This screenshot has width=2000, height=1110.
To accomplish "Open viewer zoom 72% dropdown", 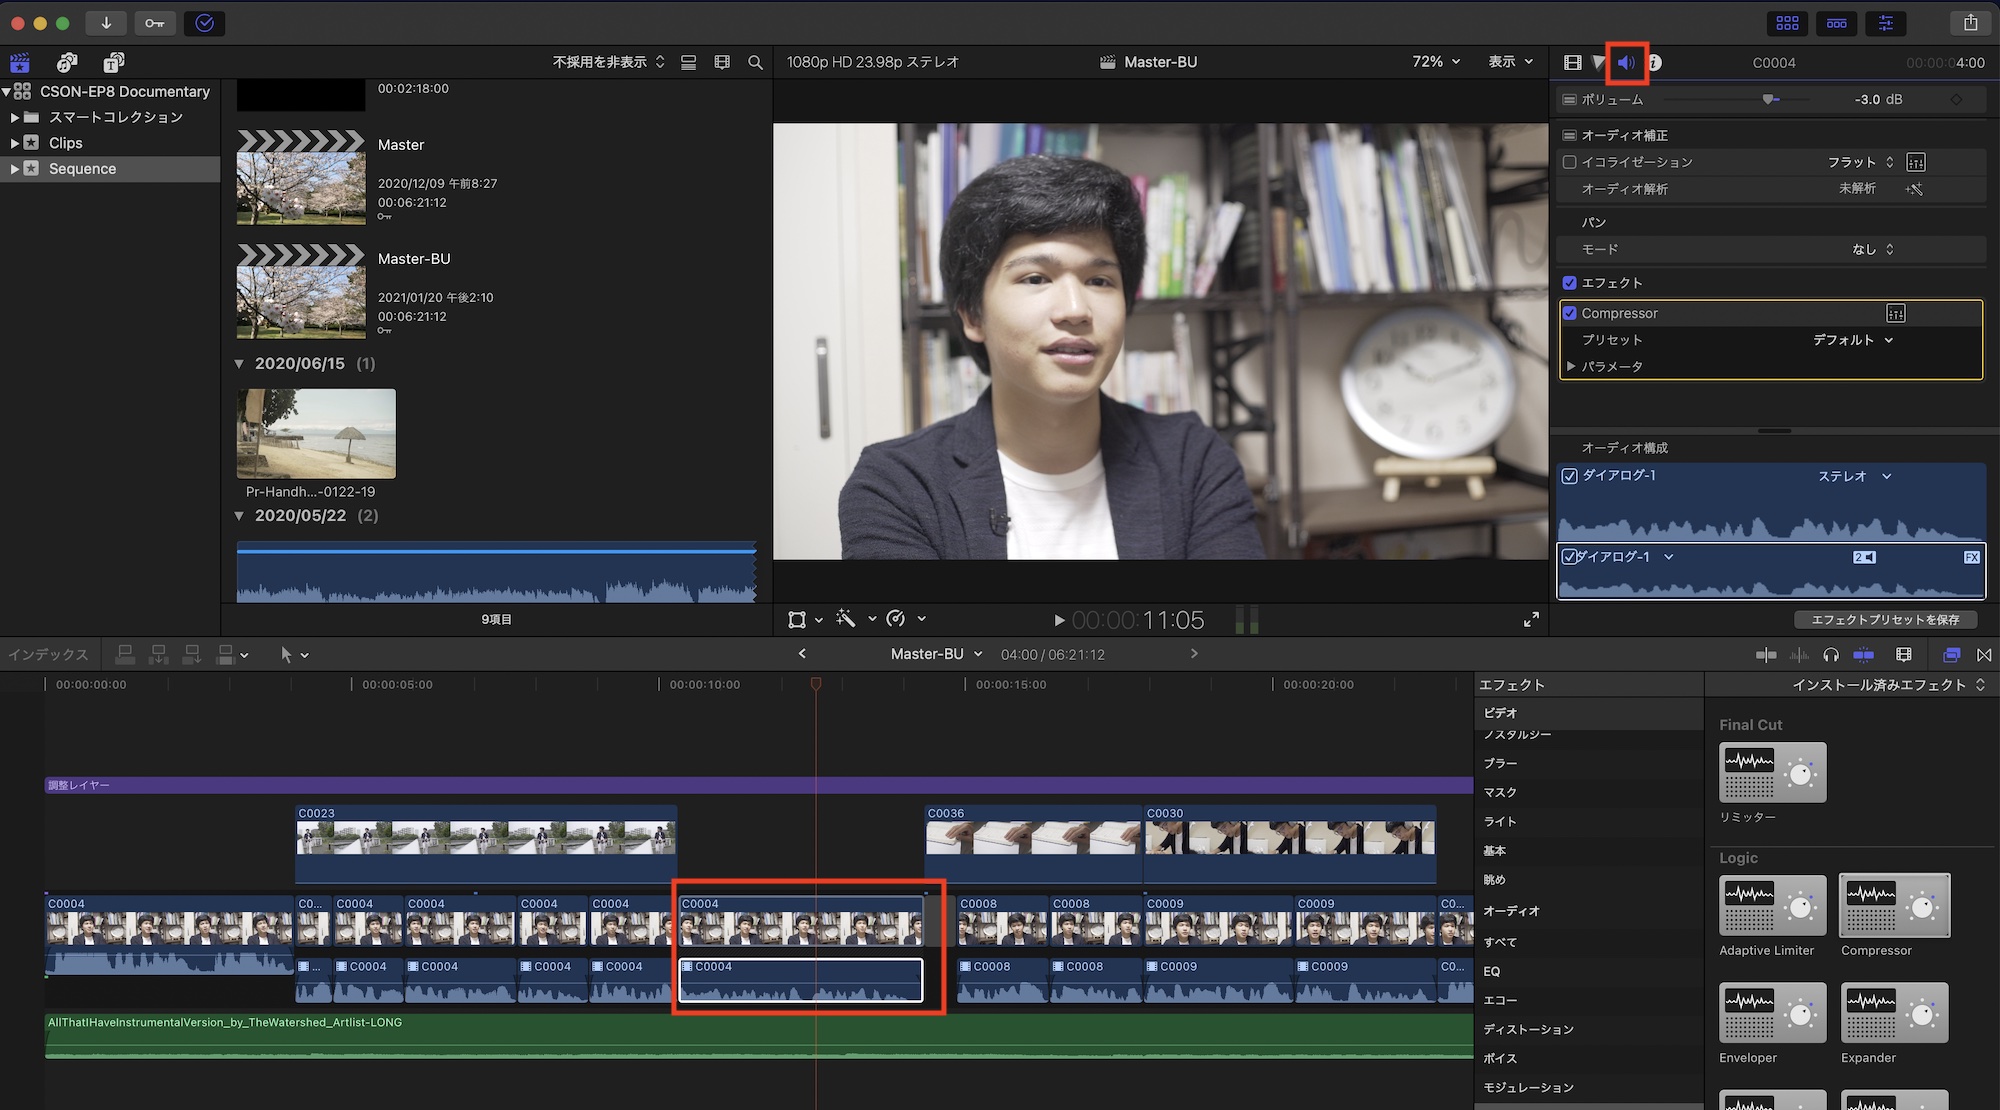I will pyautogui.click(x=1436, y=62).
